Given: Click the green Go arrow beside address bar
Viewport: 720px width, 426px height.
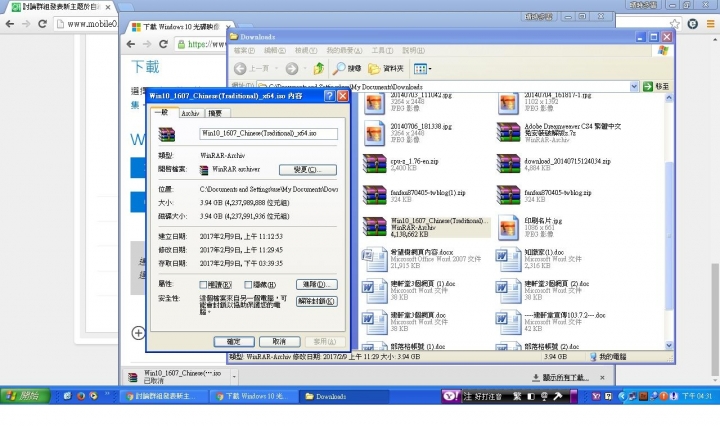Looking at the screenshot, I should pyautogui.click(x=648, y=86).
